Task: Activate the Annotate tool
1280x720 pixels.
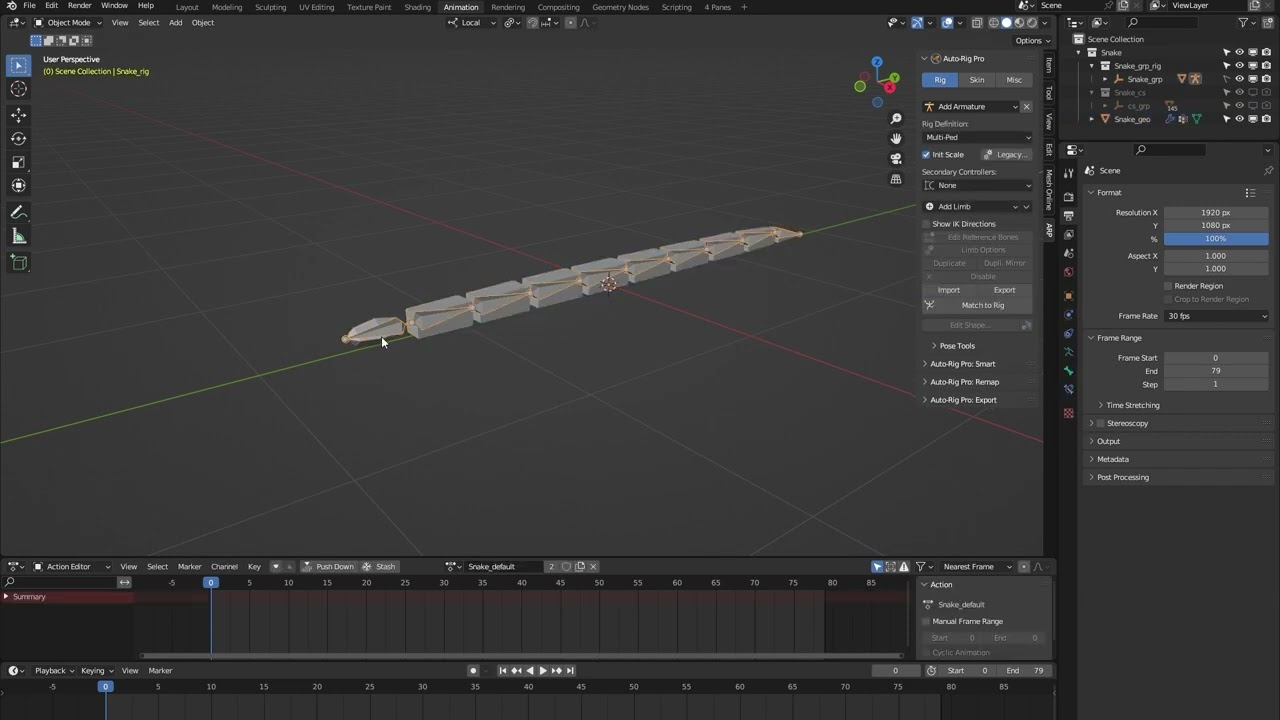Action: pyautogui.click(x=18, y=212)
